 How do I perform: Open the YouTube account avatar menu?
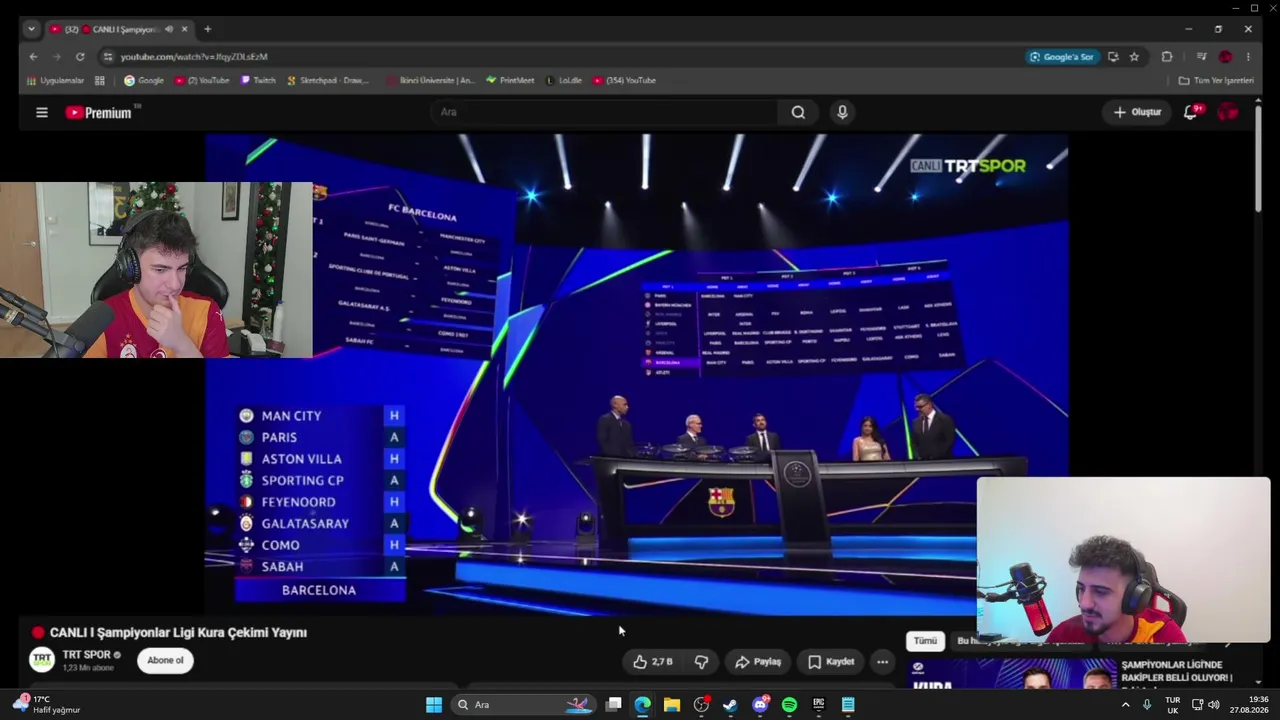1227,112
